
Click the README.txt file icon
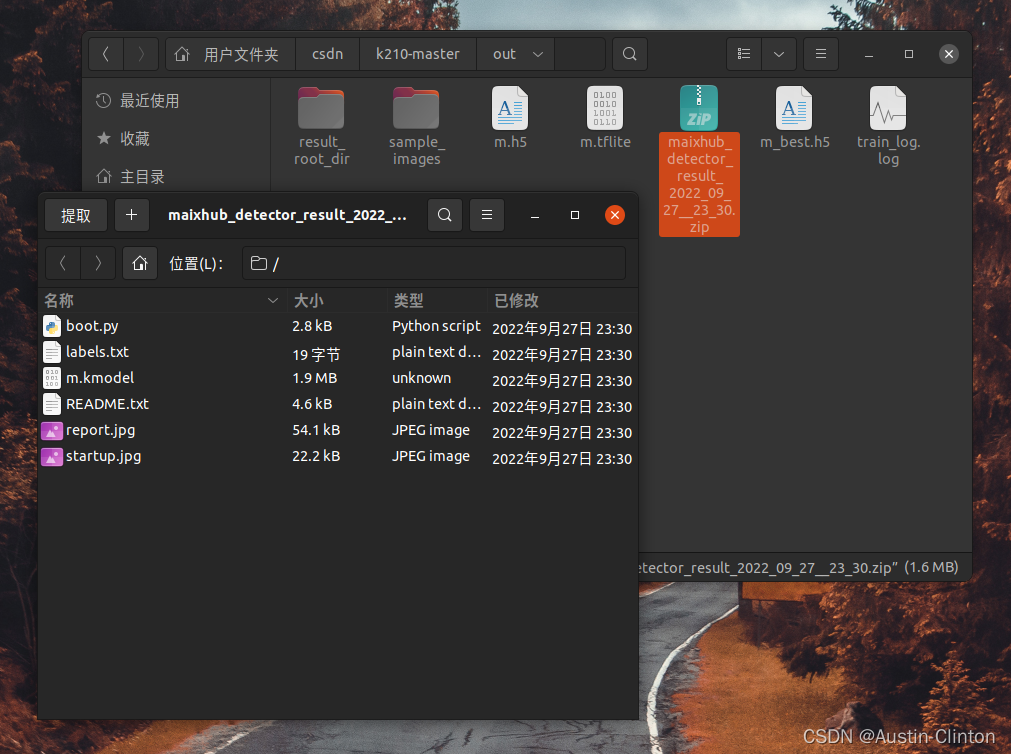[x=52, y=404]
